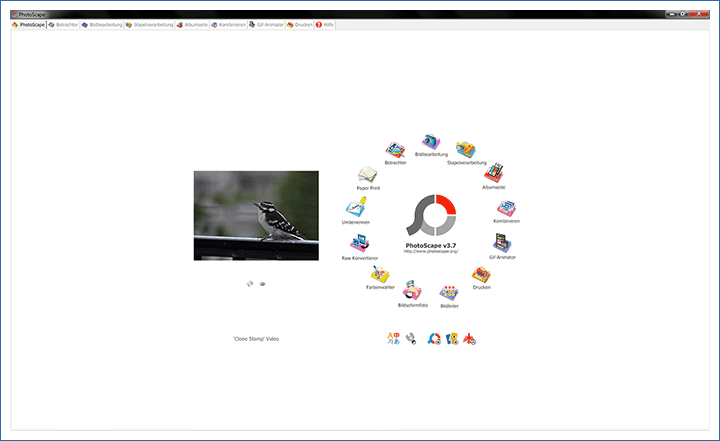Visit the http://www.photoscape.org/ link
The image size is (720, 441).
tap(431, 251)
